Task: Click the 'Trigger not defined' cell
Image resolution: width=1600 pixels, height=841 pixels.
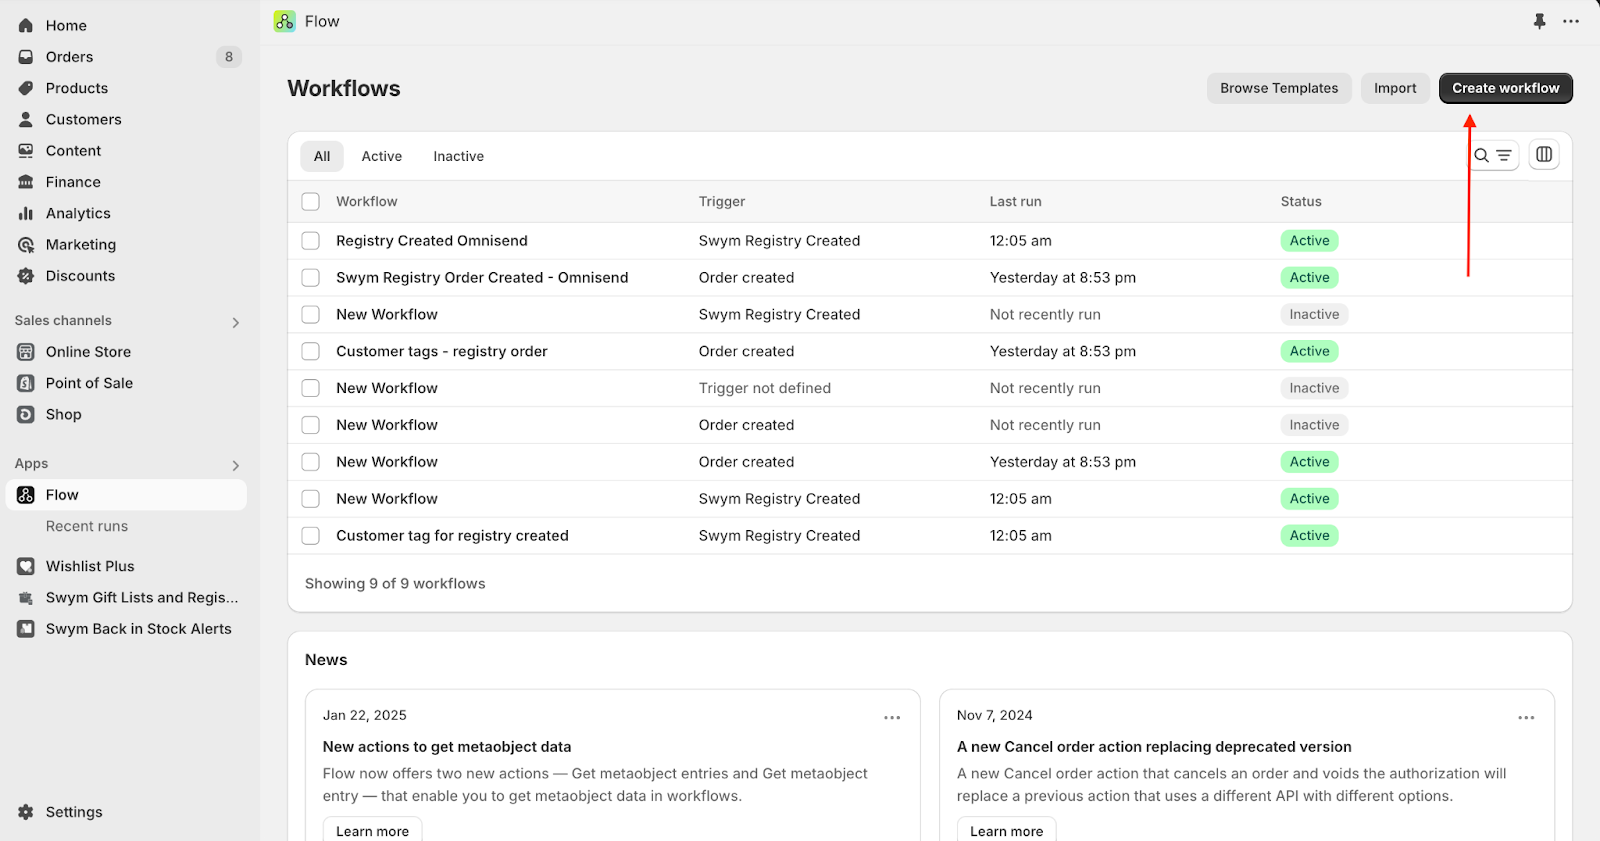Action: 765,388
